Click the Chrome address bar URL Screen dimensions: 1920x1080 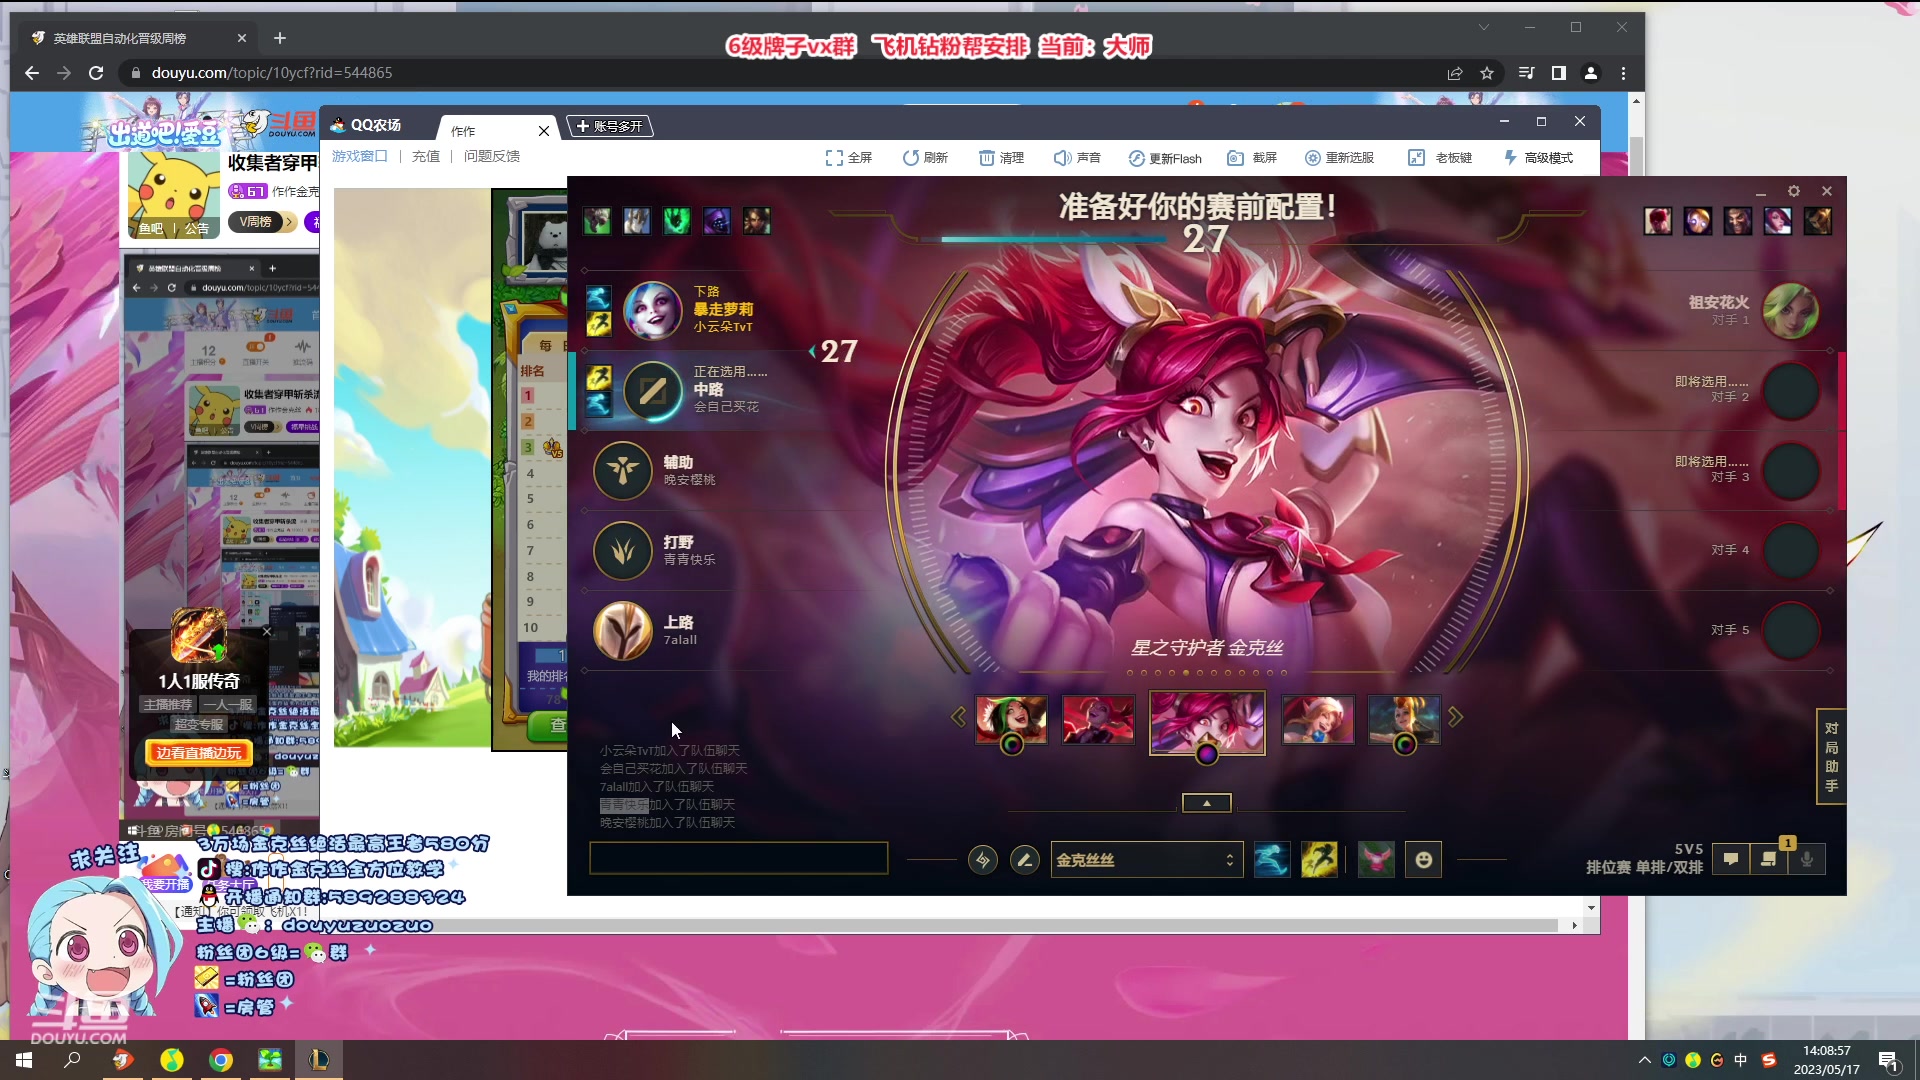point(272,73)
